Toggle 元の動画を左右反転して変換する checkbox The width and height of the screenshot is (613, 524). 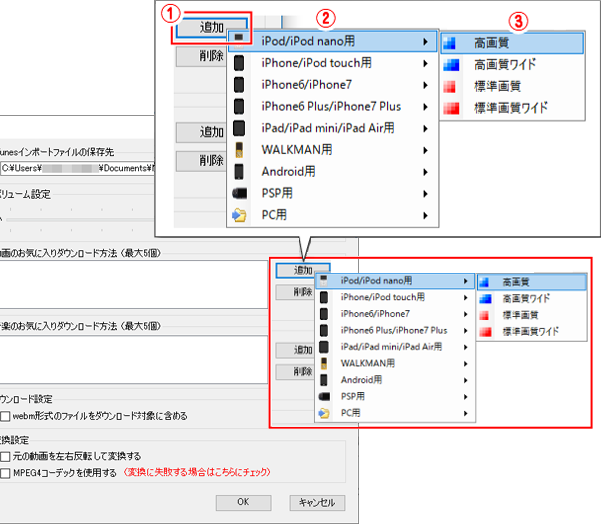[6, 456]
